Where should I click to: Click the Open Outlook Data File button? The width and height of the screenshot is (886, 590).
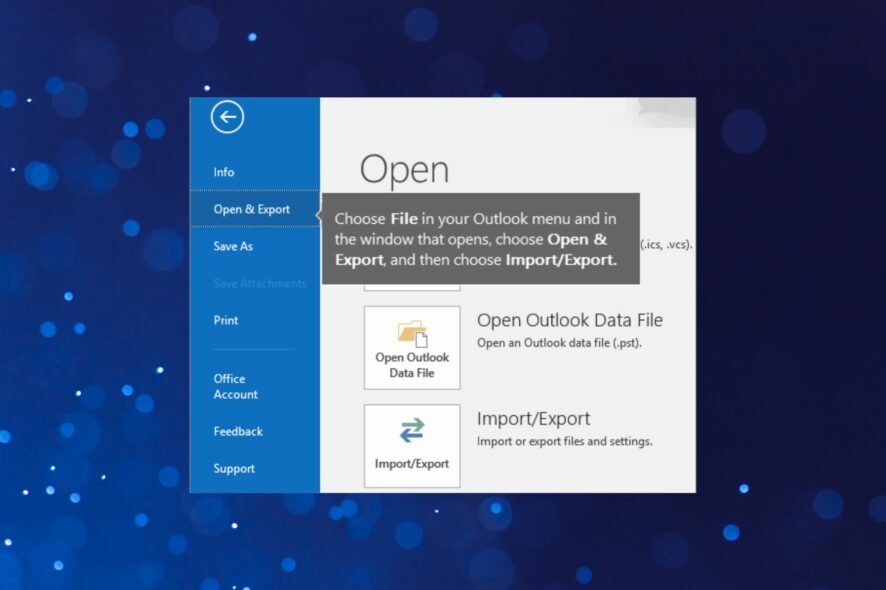point(412,348)
